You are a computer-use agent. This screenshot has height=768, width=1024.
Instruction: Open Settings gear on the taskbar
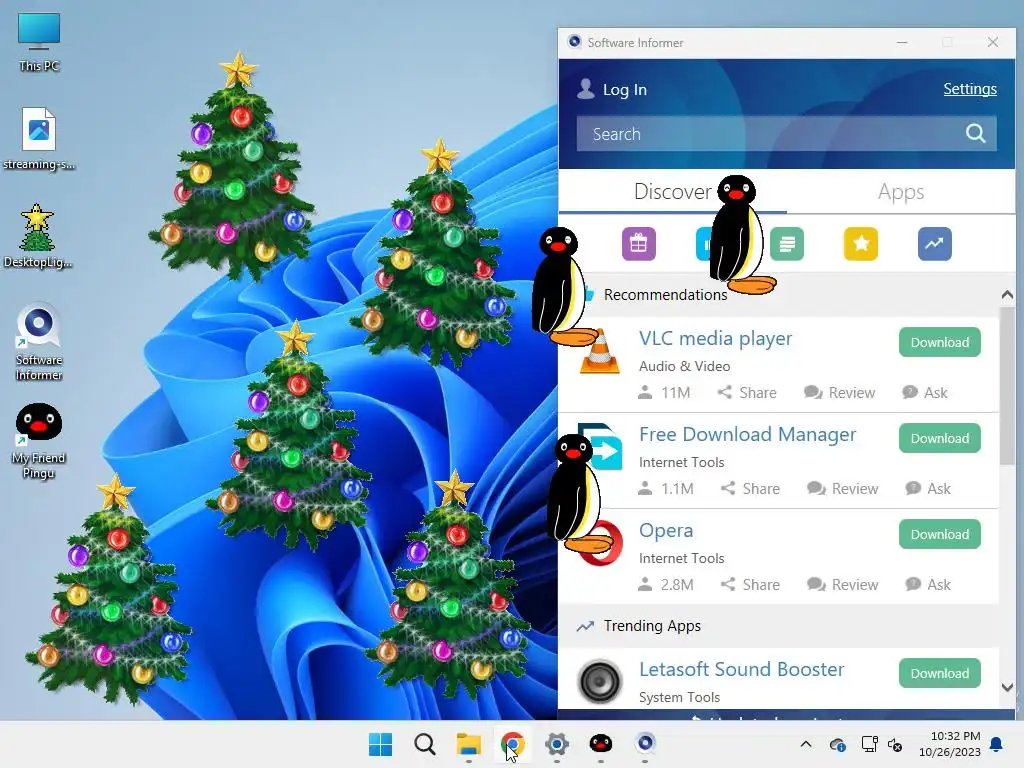coord(556,744)
